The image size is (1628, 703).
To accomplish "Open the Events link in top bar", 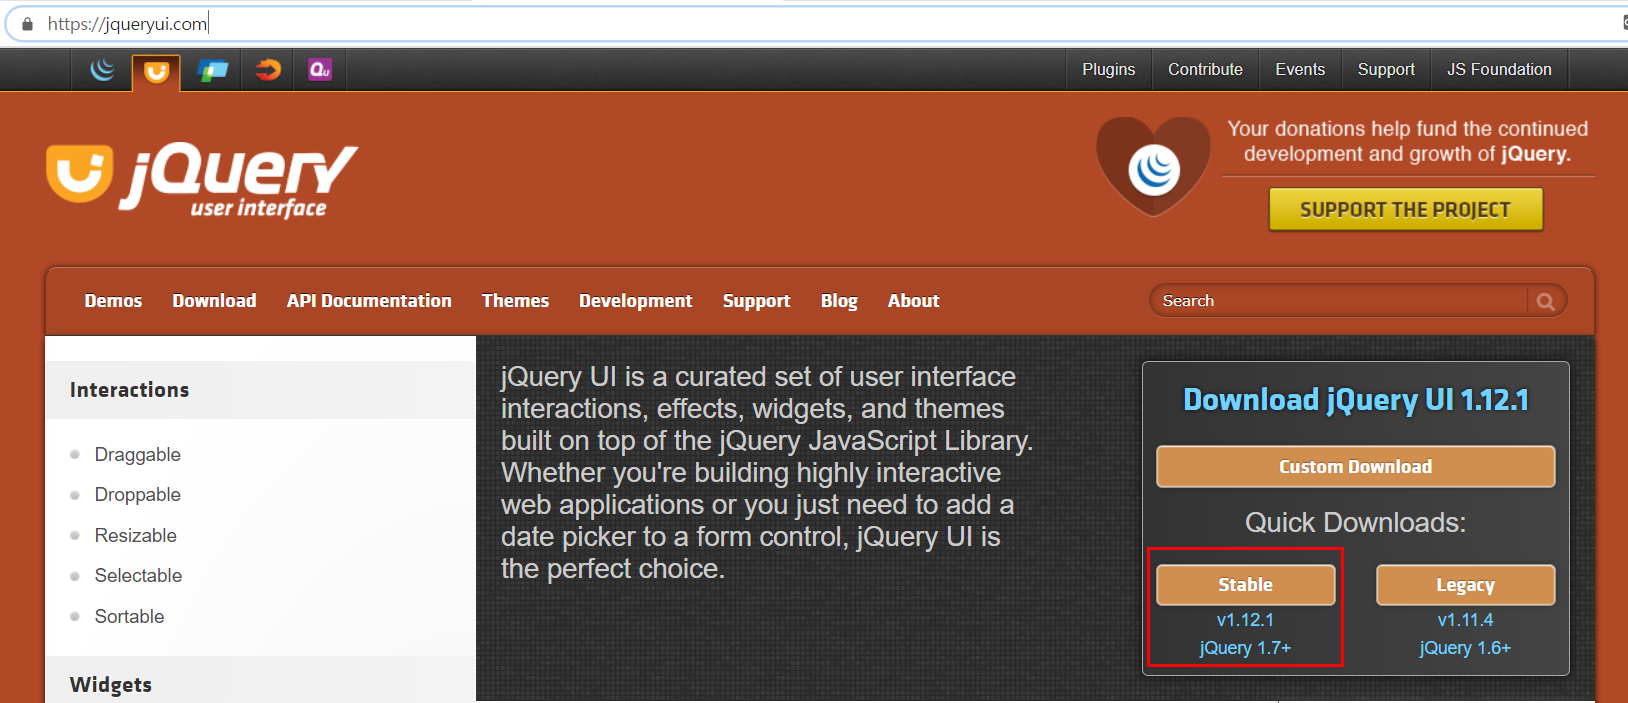I will pyautogui.click(x=1300, y=70).
